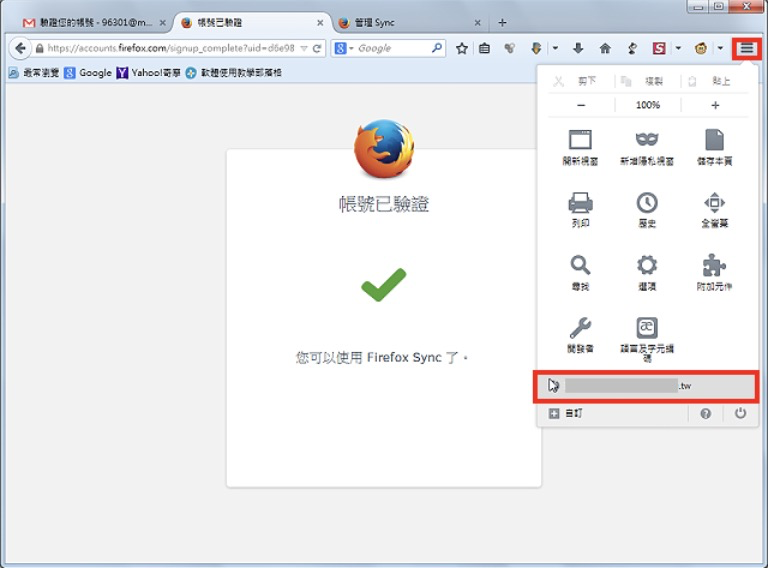Image resolution: width=770 pixels, height=568 pixels.
Task: Zoom in with the plus button
Action: (x=715, y=105)
